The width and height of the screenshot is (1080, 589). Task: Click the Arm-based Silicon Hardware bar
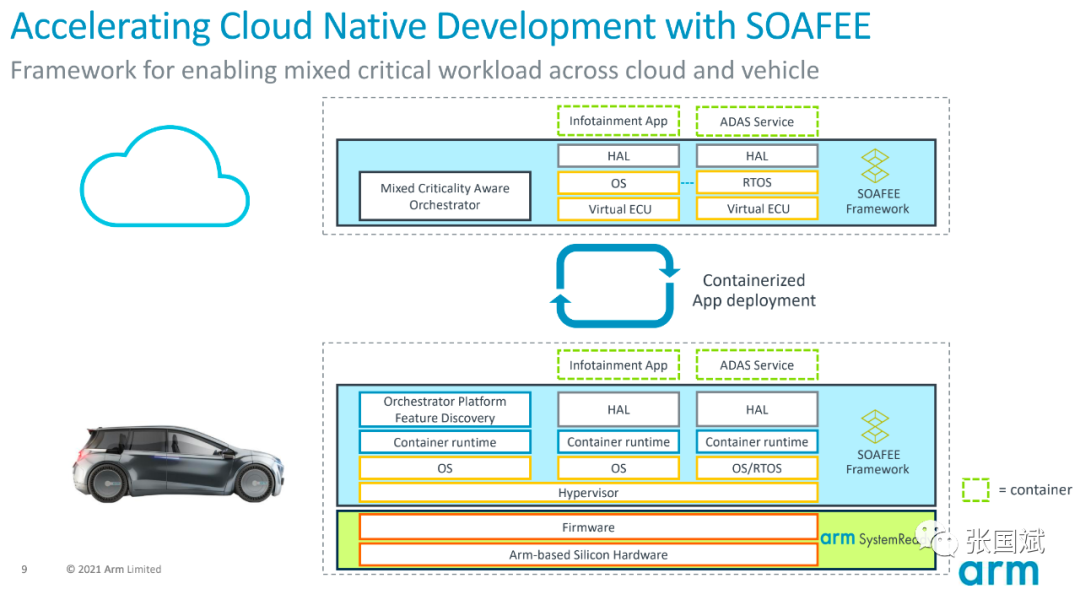tap(588, 555)
